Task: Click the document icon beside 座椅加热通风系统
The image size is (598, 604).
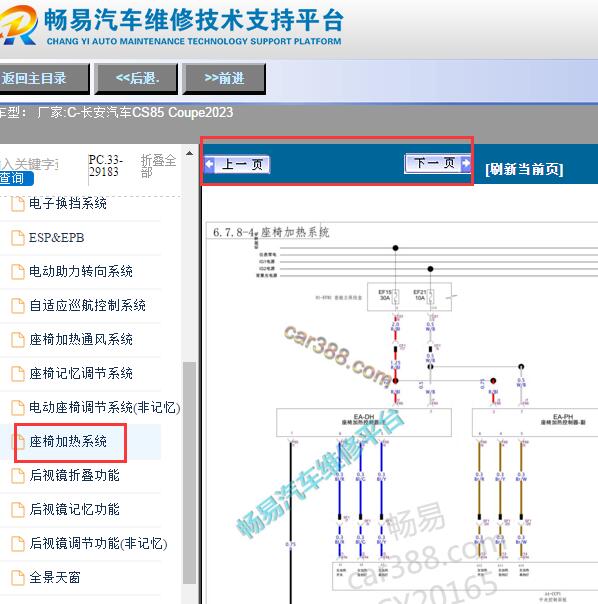Action: [x=18, y=340]
